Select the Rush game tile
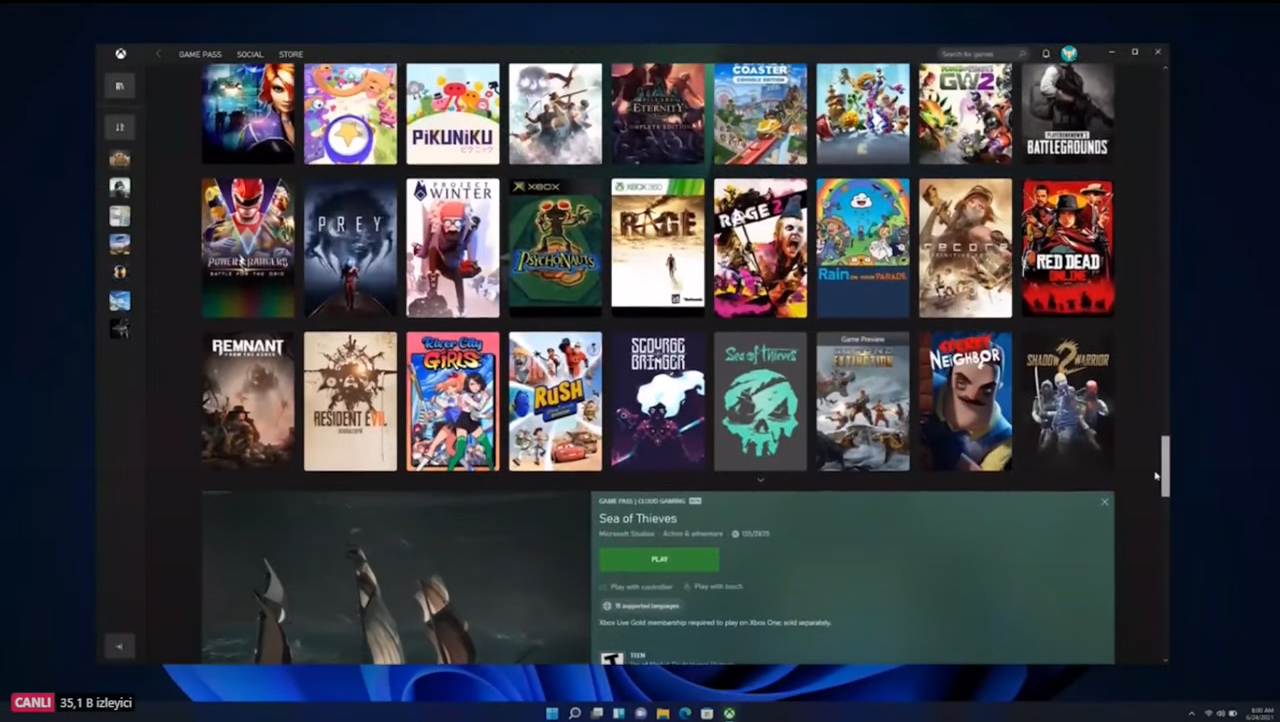This screenshot has height=722, width=1280. click(x=555, y=401)
